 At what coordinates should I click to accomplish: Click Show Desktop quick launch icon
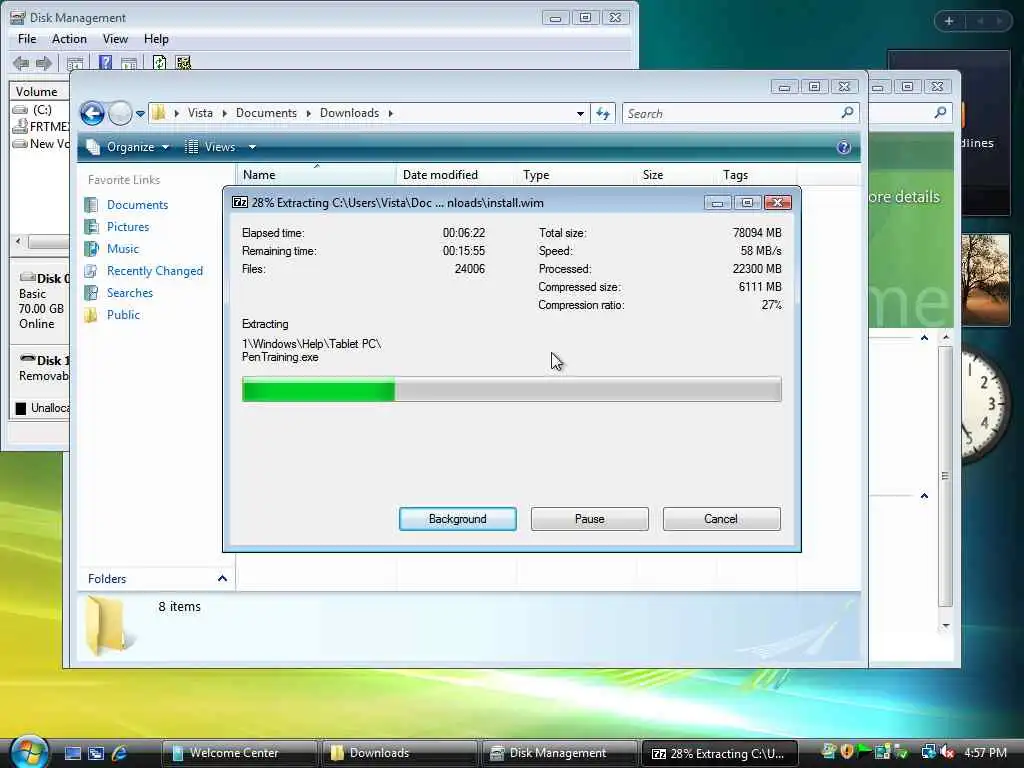tap(72, 753)
